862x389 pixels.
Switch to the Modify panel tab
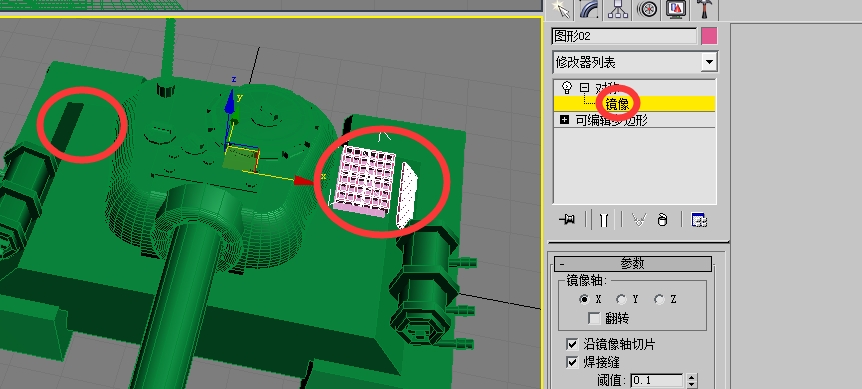click(590, 8)
